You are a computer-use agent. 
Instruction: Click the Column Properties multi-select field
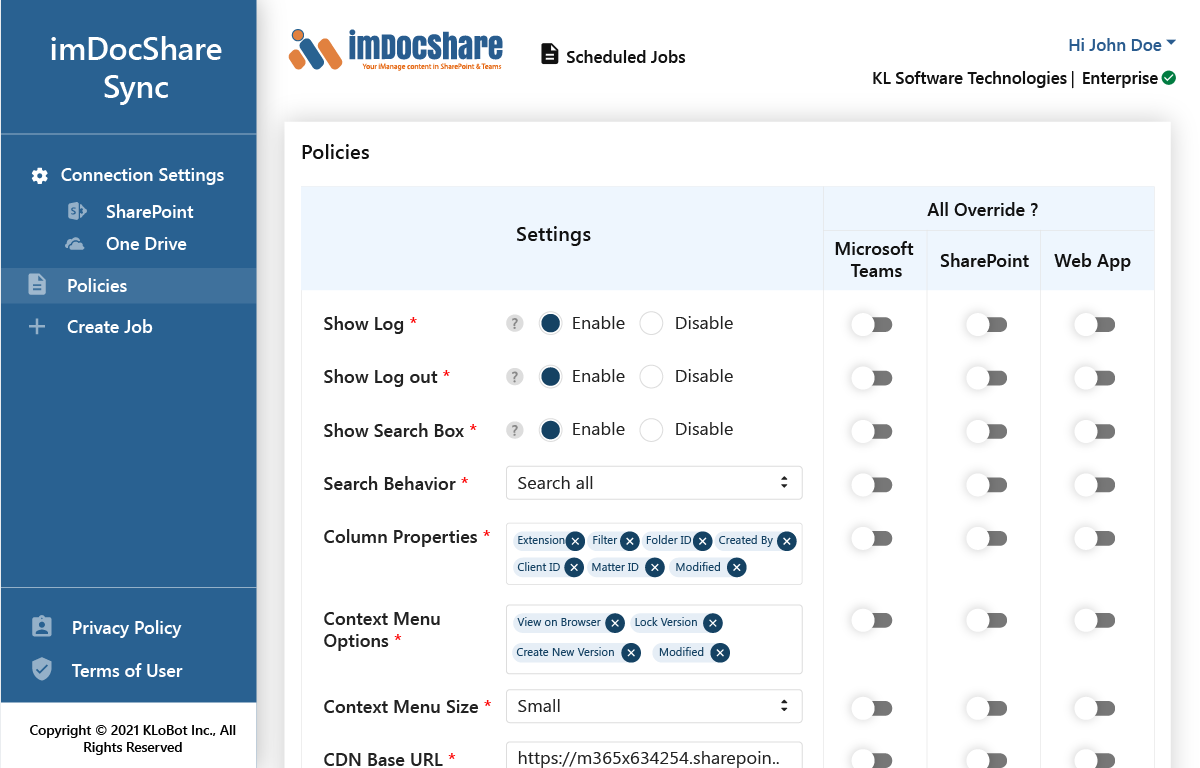click(654, 554)
